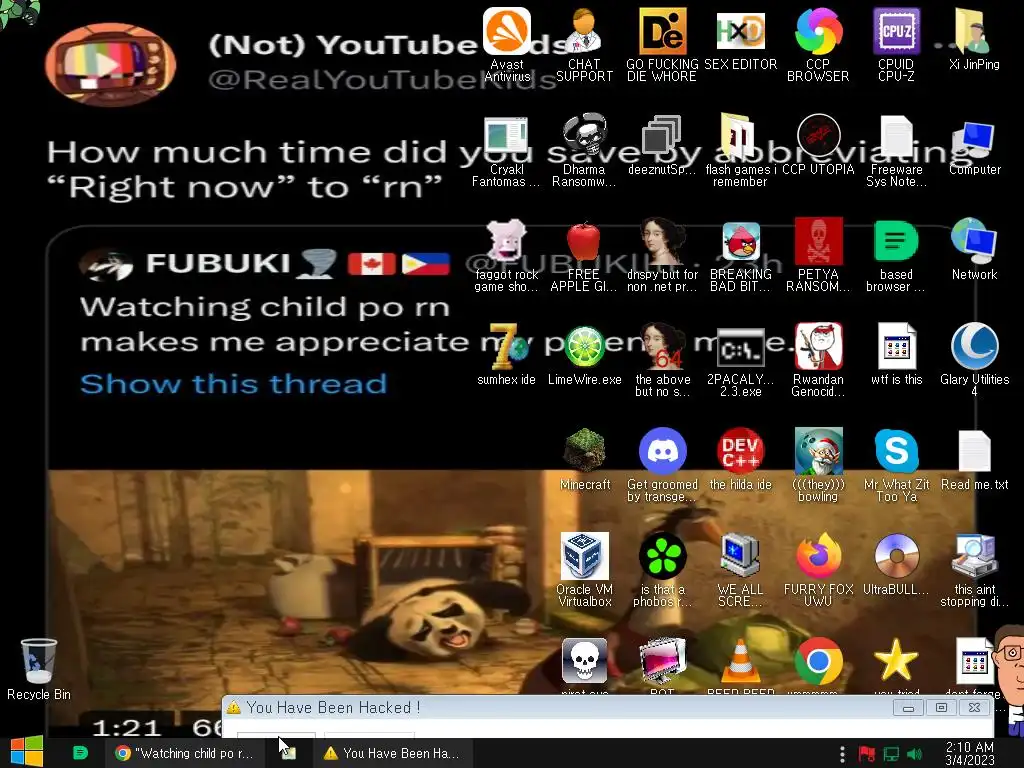The height and width of the screenshot is (768, 1024).
Task: Open the Read me.txt file
Action: click(x=974, y=460)
